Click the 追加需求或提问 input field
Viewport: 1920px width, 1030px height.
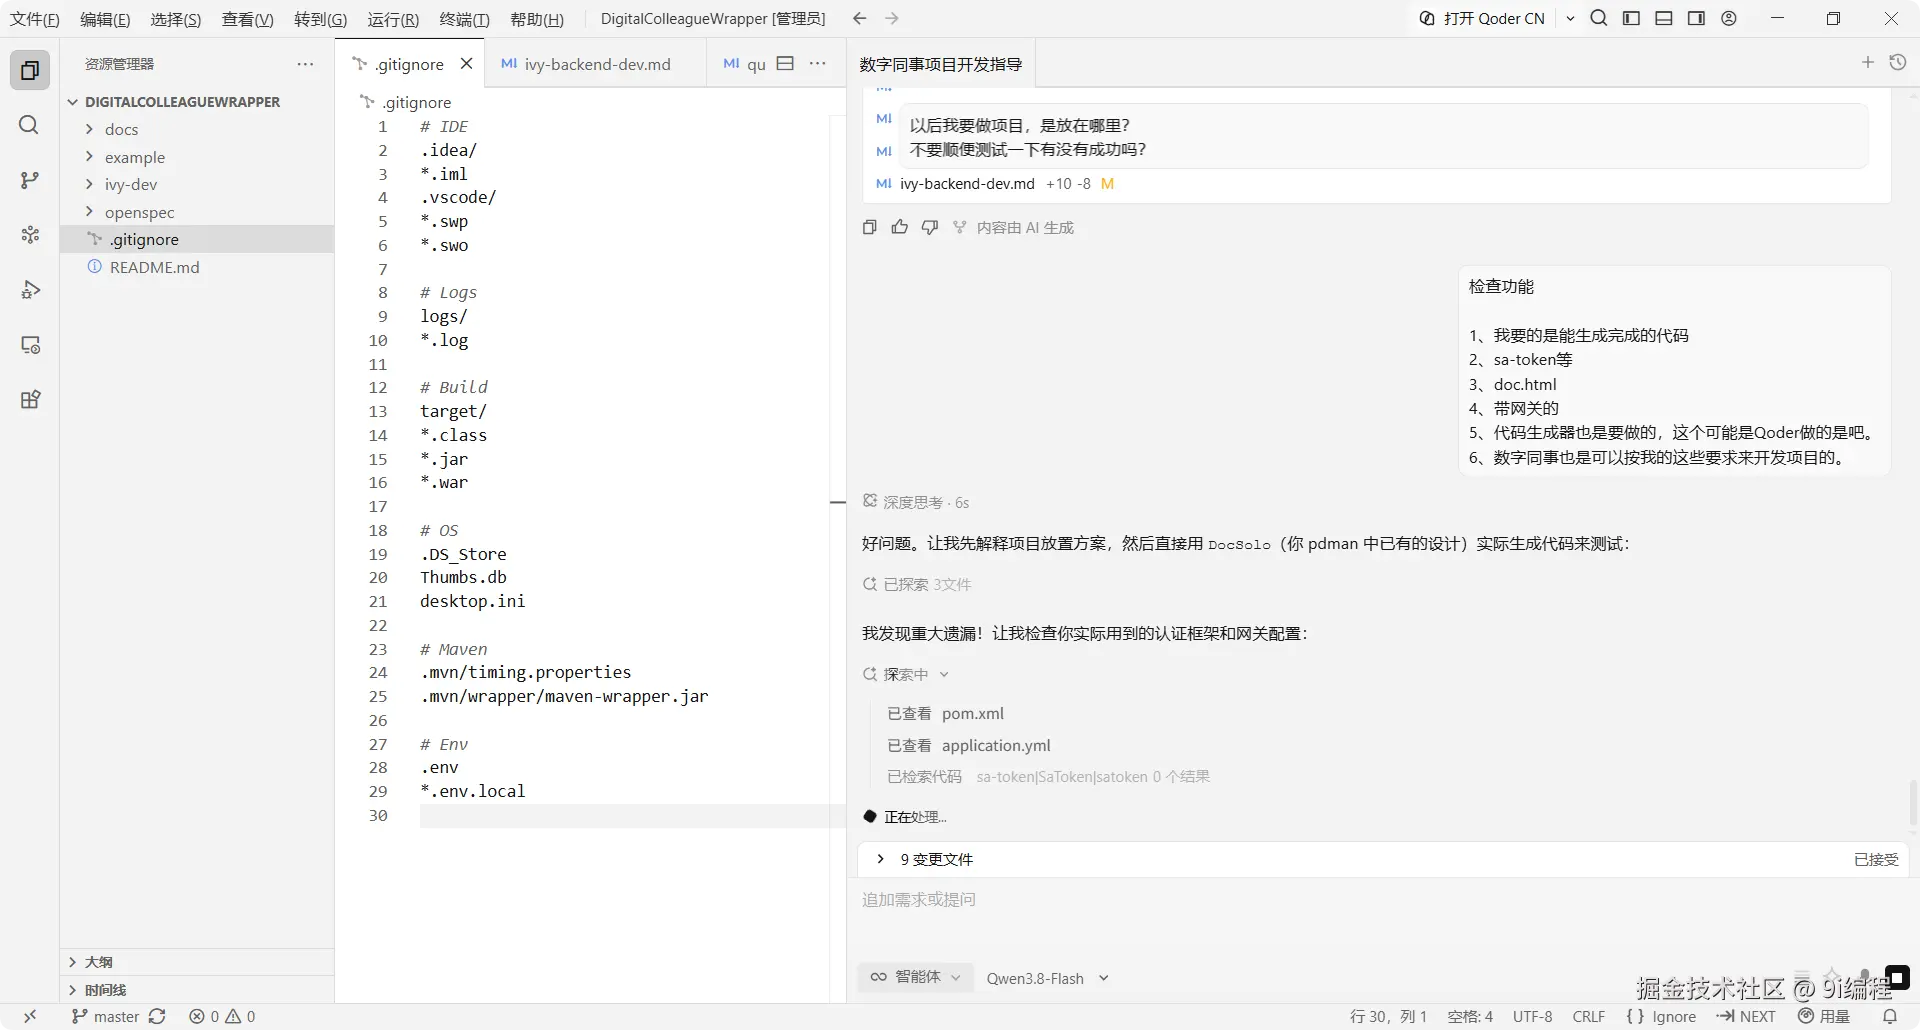click(1383, 900)
